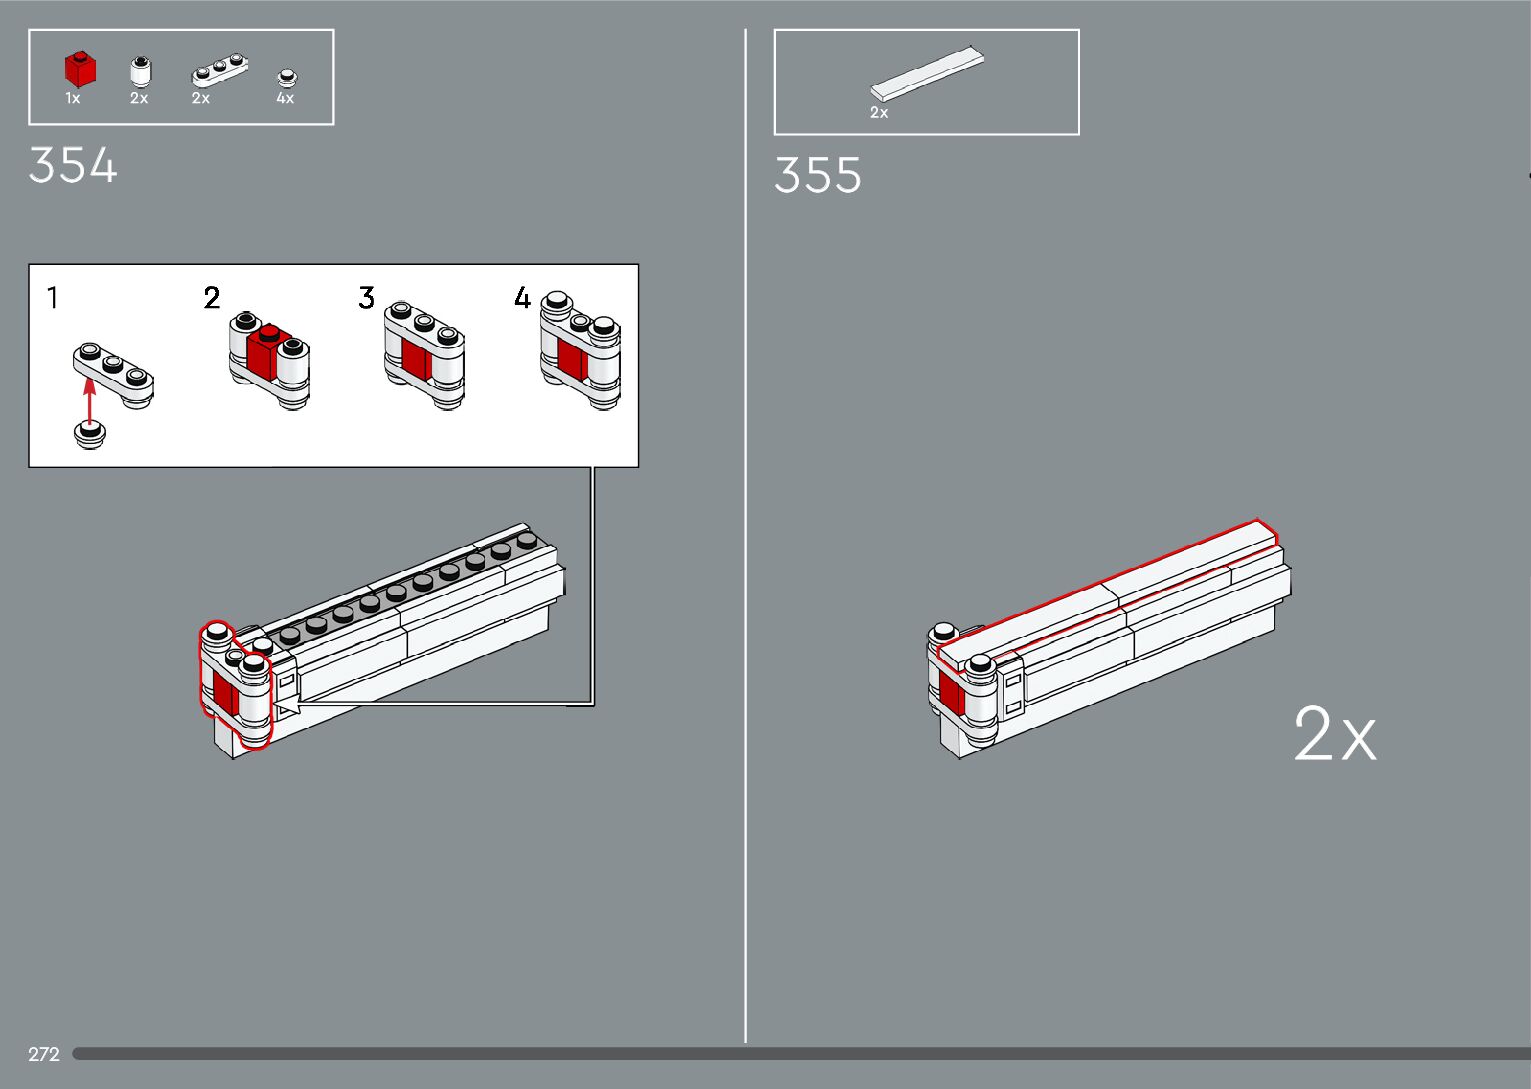Click the sub-step 4 finished assembly image
This screenshot has height=1089, width=1531.
click(x=580, y=350)
